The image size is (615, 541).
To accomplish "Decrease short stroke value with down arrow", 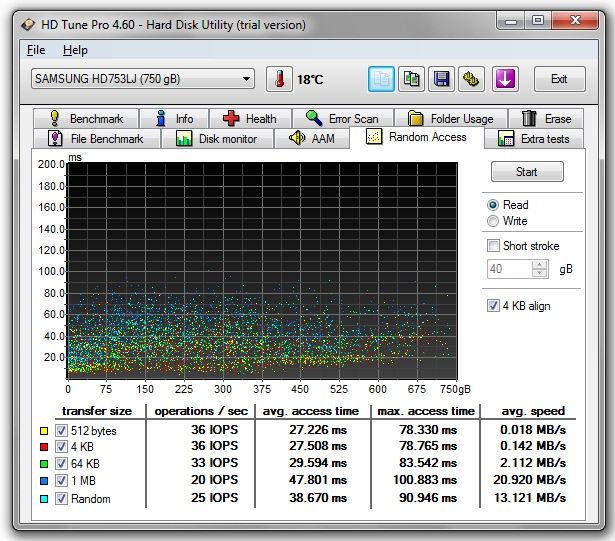I will (x=540, y=273).
